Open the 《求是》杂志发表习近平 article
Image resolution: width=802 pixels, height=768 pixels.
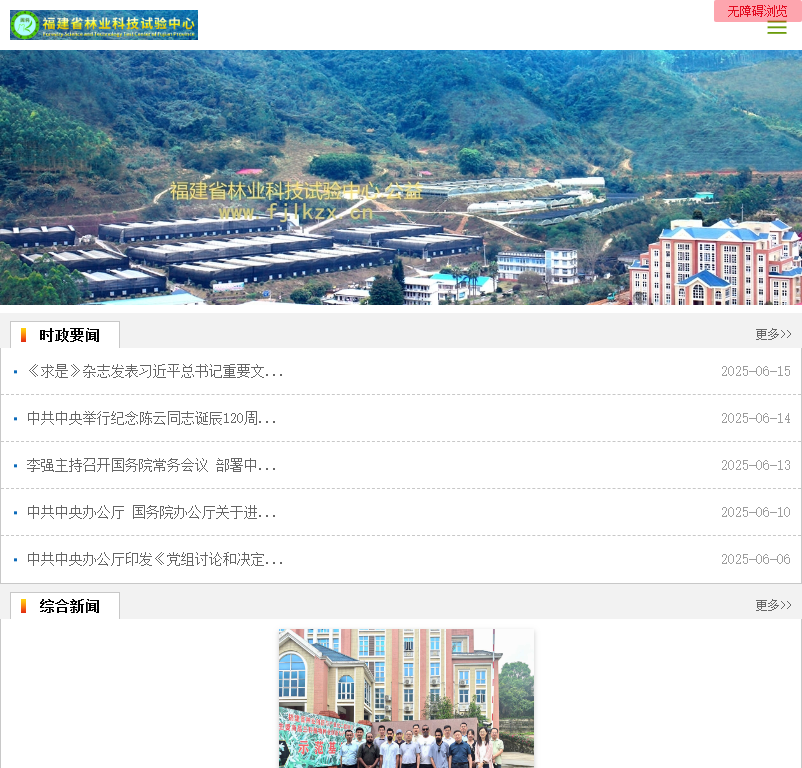pyautogui.click(x=153, y=371)
